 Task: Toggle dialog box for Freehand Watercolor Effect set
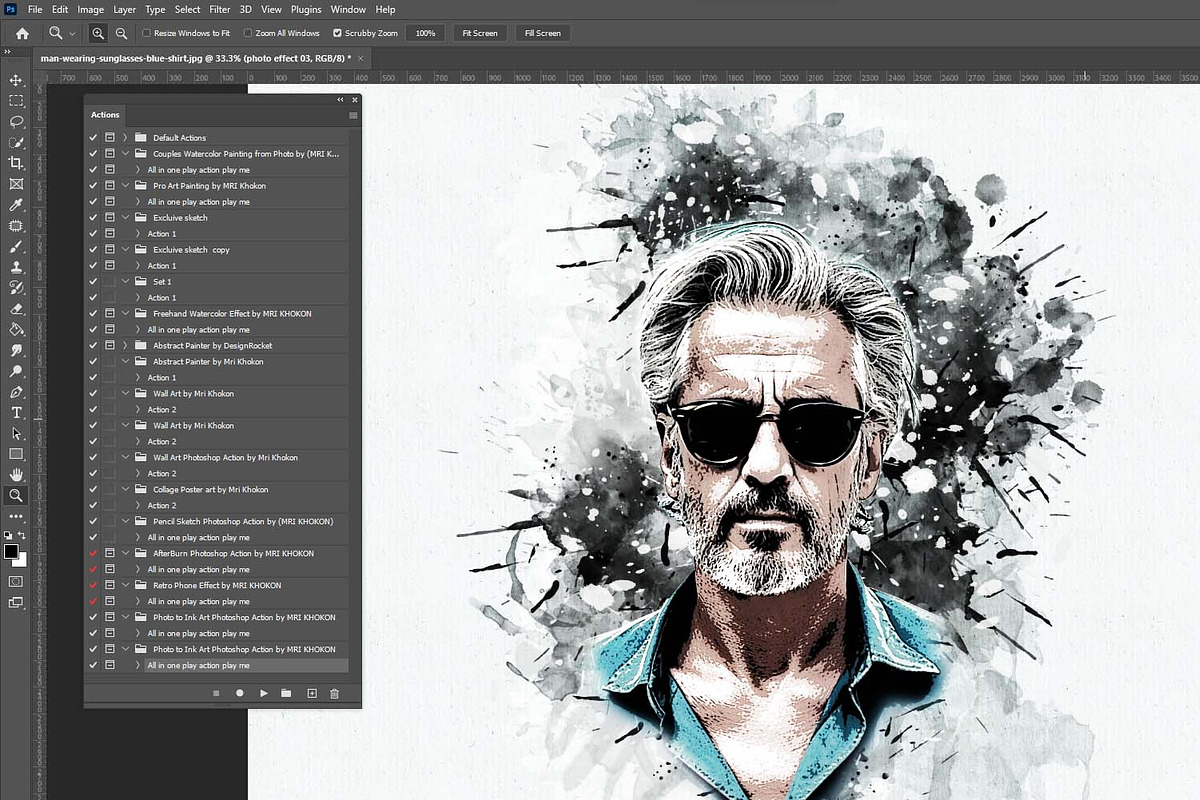pos(110,314)
